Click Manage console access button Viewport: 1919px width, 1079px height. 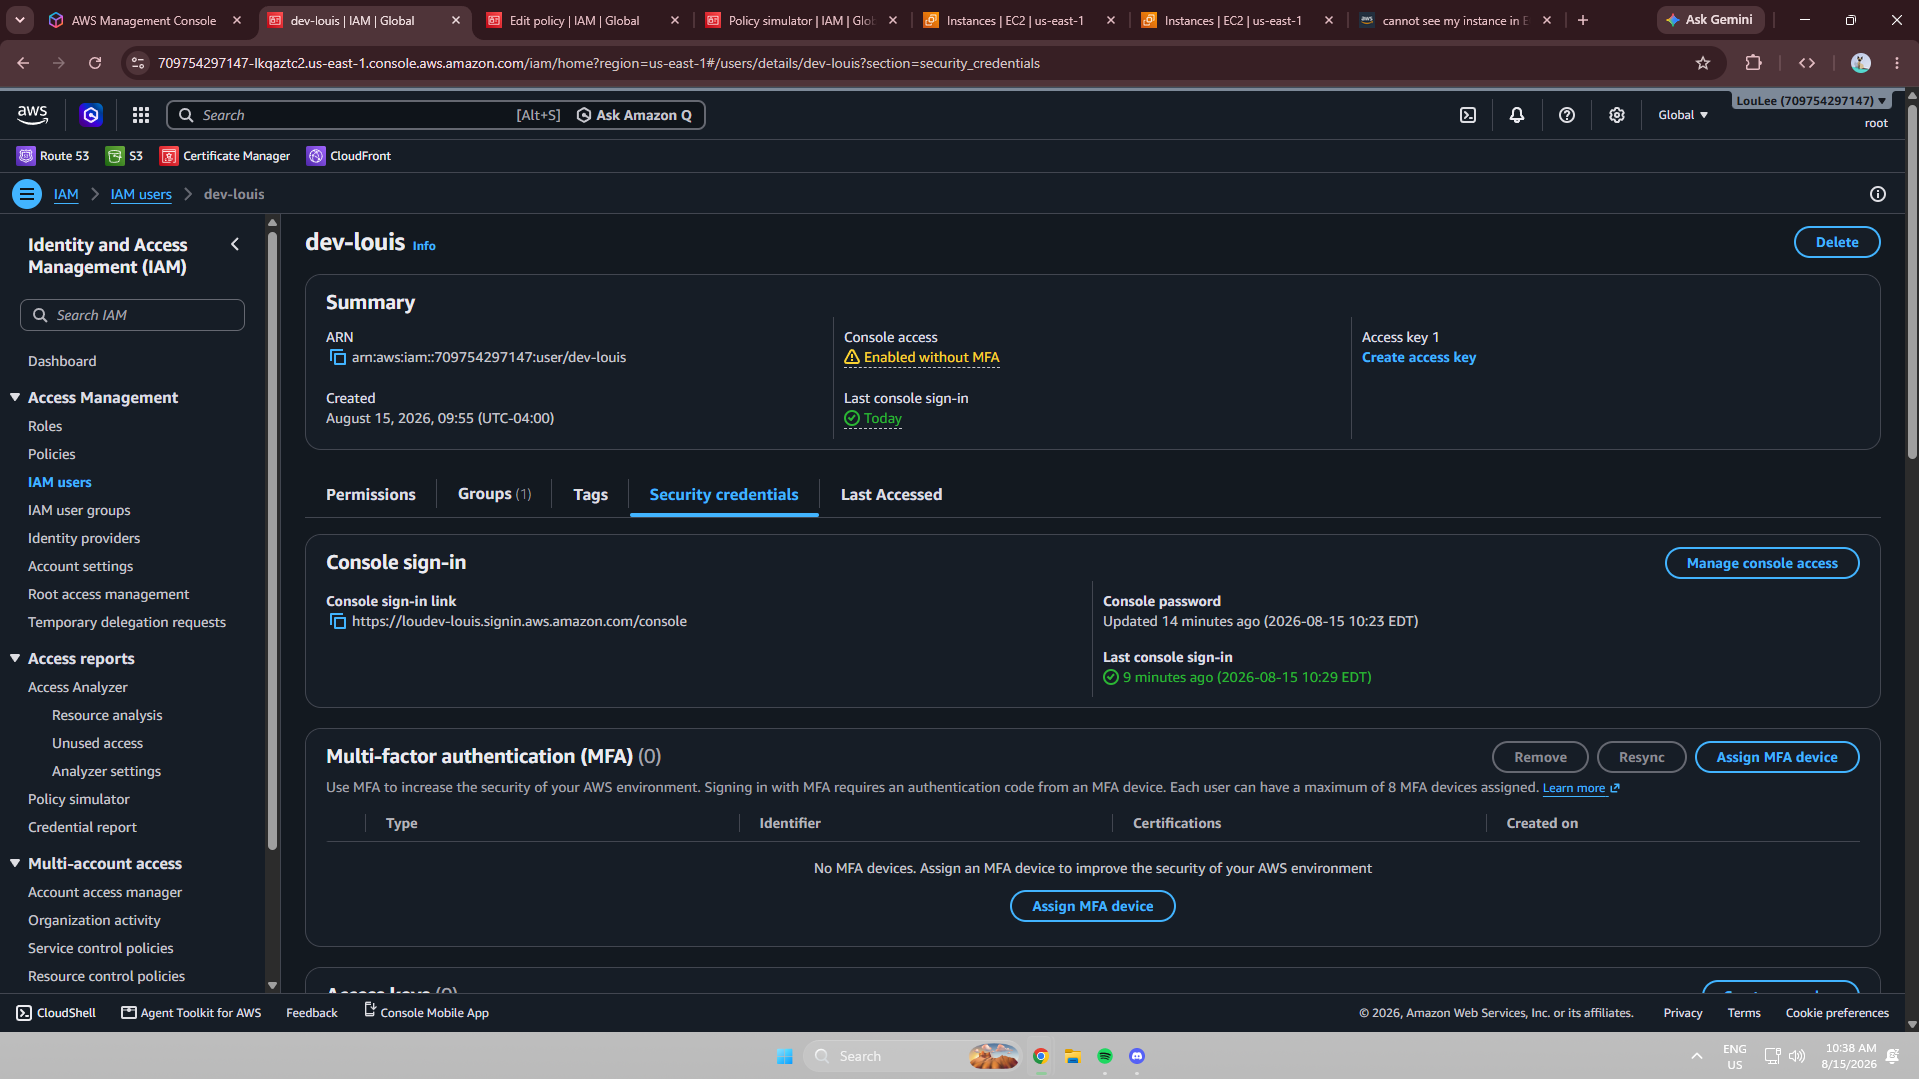click(1762, 563)
